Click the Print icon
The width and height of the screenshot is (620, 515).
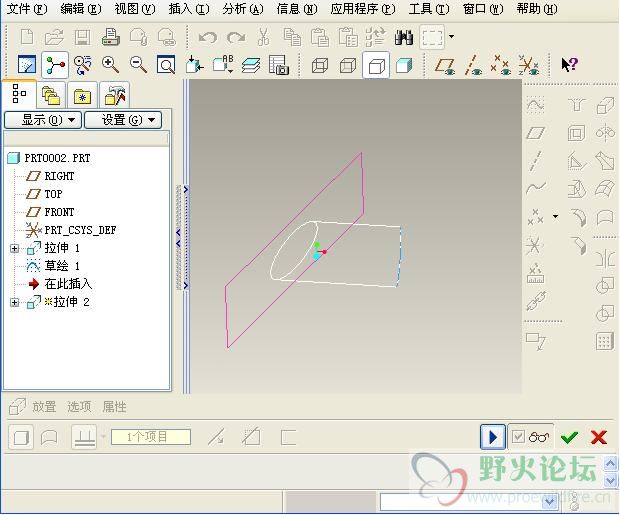[110, 37]
